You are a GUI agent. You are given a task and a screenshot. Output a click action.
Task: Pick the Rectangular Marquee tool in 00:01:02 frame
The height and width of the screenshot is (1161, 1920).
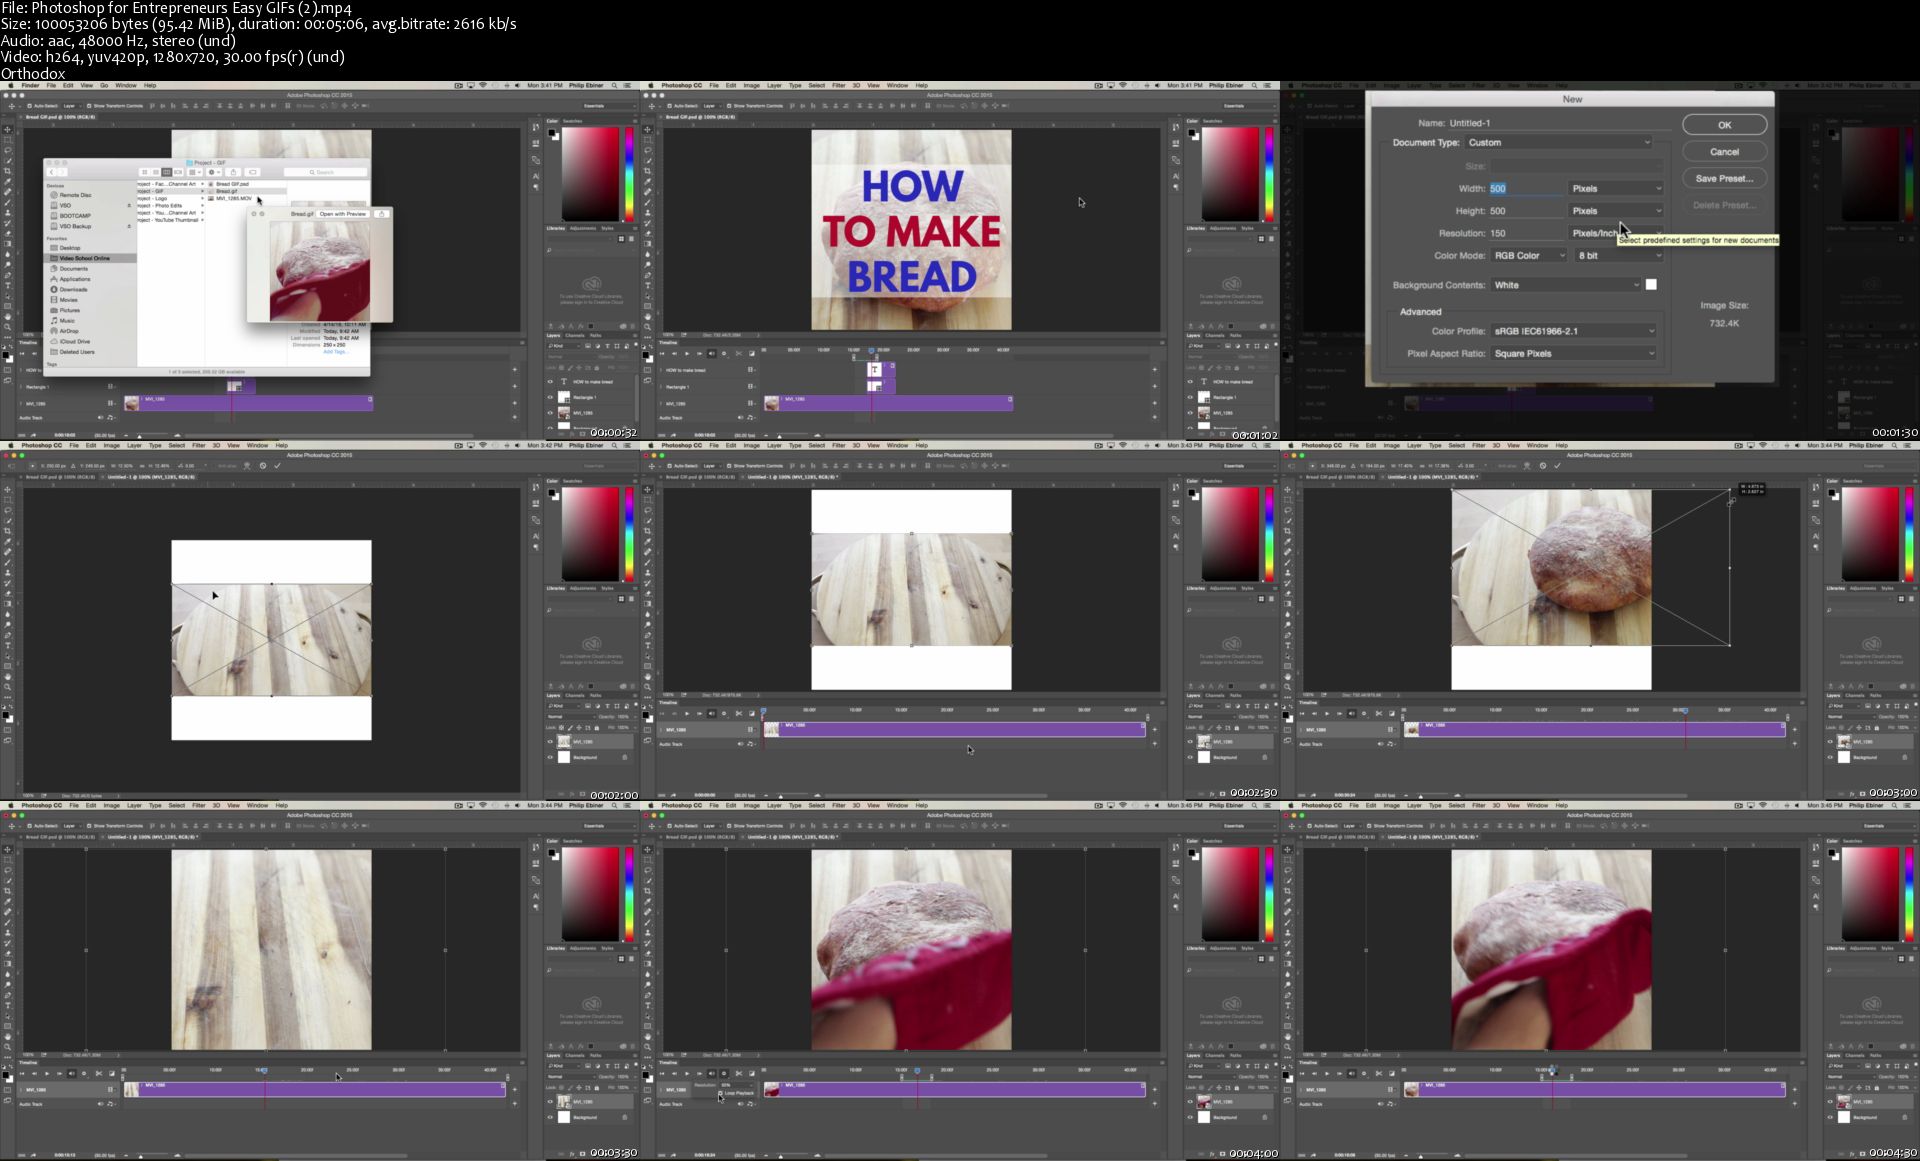pos(647,140)
